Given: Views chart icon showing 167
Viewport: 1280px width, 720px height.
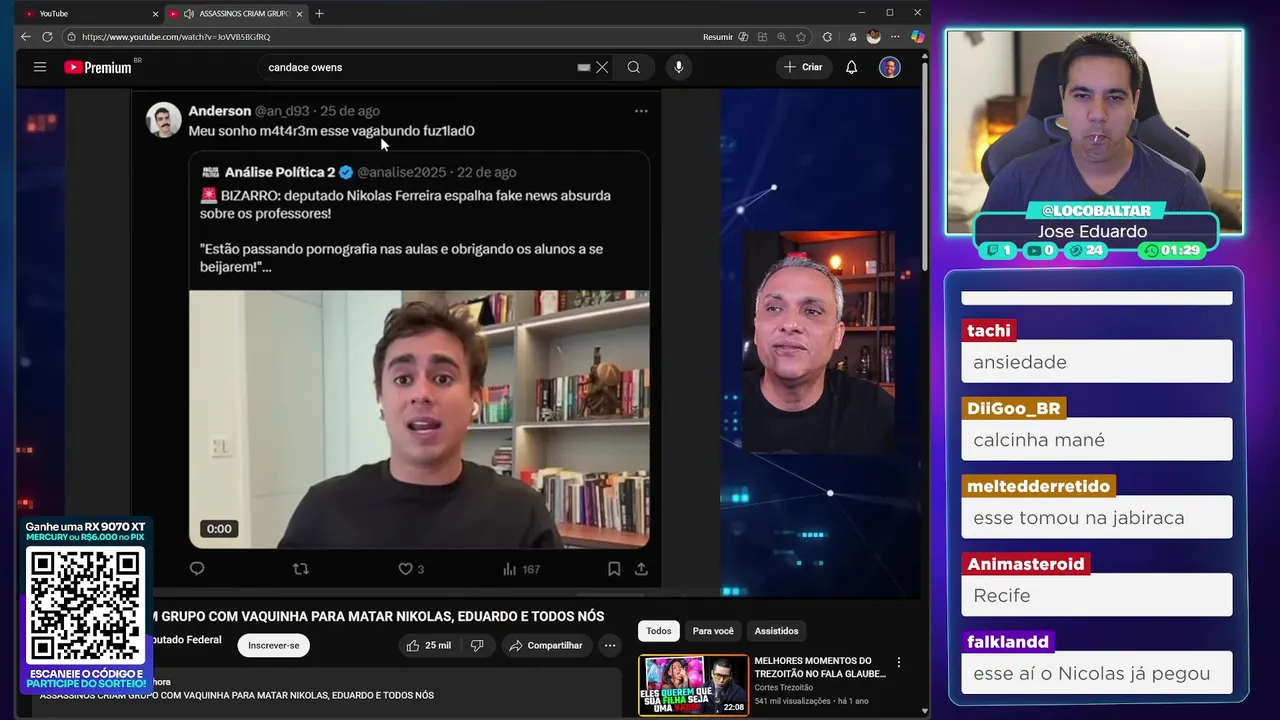Looking at the screenshot, I should click(x=510, y=569).
